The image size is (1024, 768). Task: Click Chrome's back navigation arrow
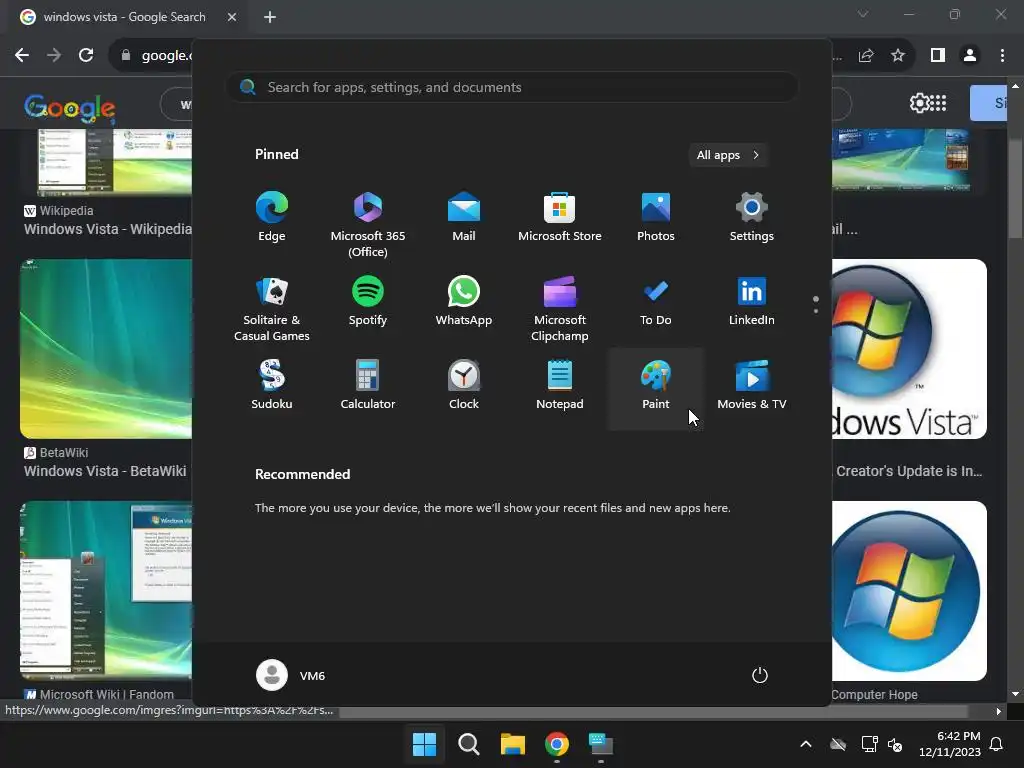coord(22,56)
